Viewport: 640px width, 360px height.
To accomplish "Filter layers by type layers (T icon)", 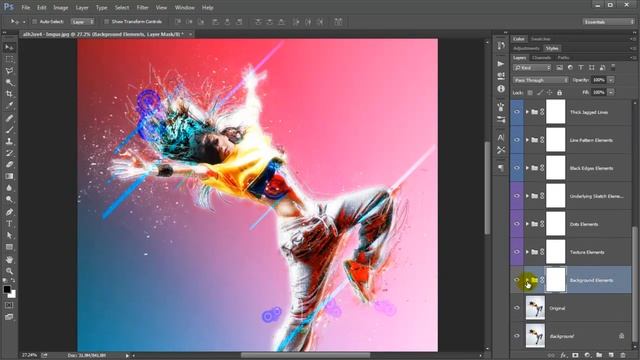I will tap(581, 68).
